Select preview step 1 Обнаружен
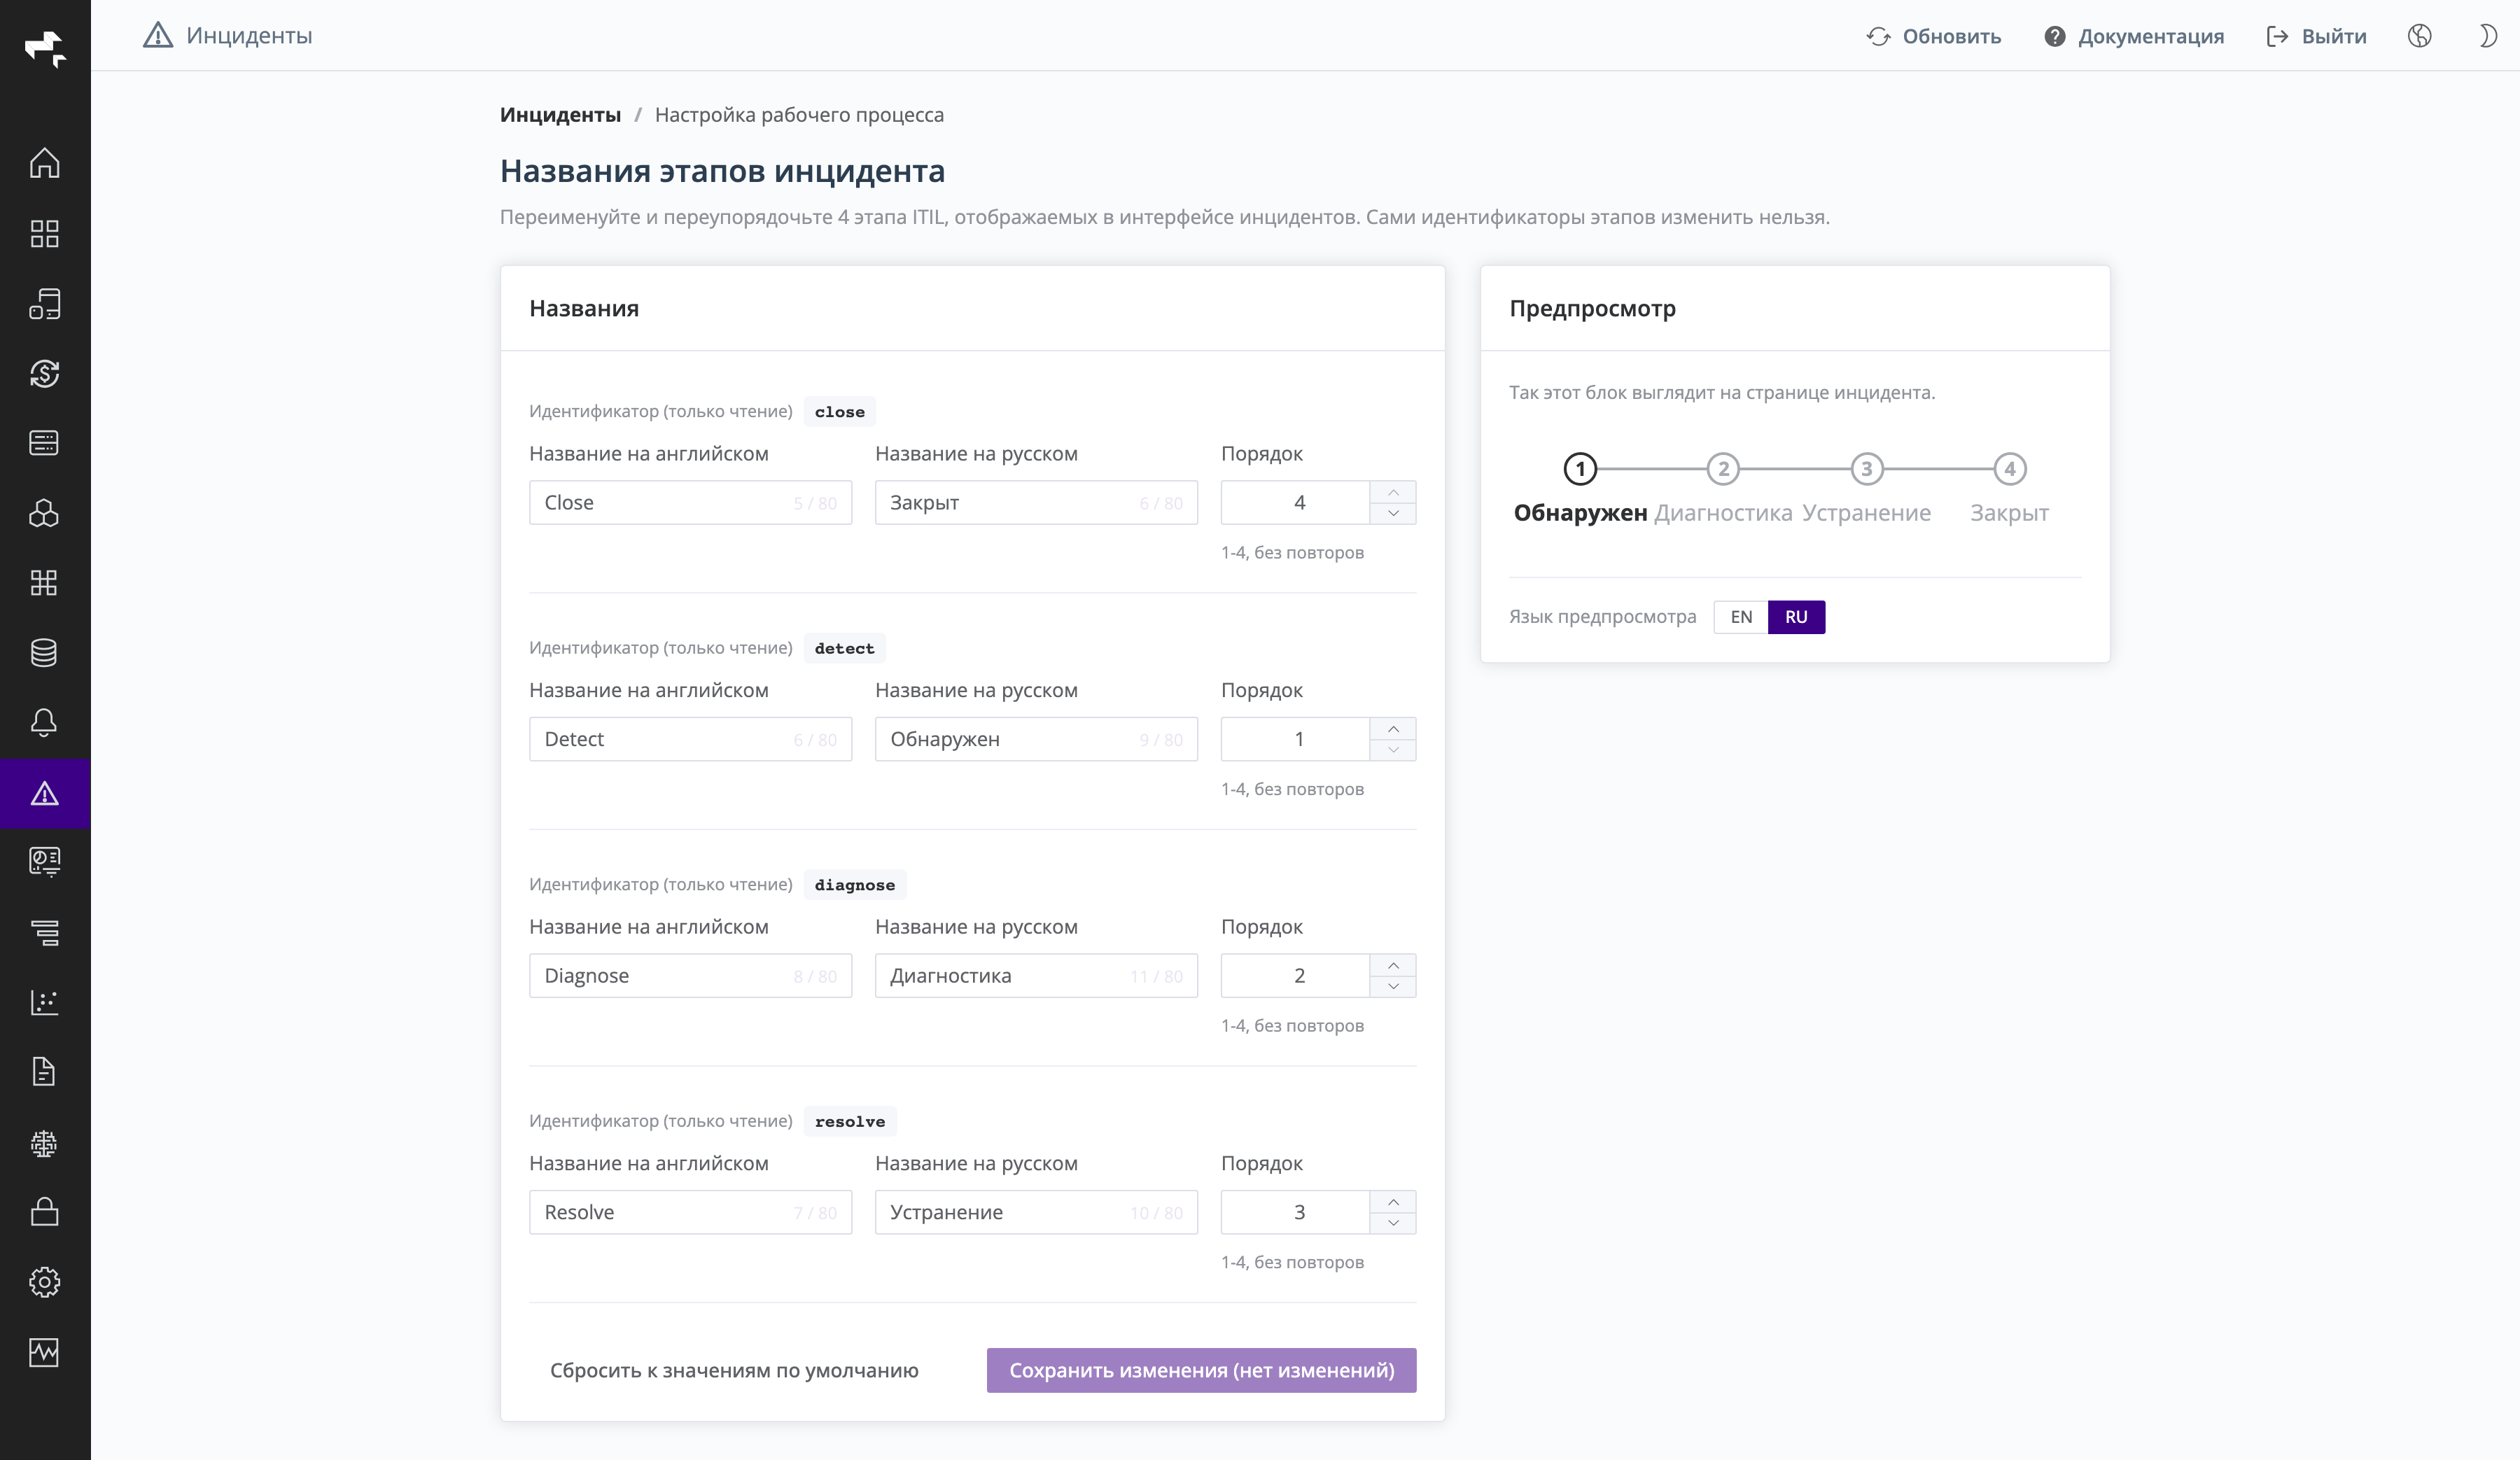 click(1580, 490)
